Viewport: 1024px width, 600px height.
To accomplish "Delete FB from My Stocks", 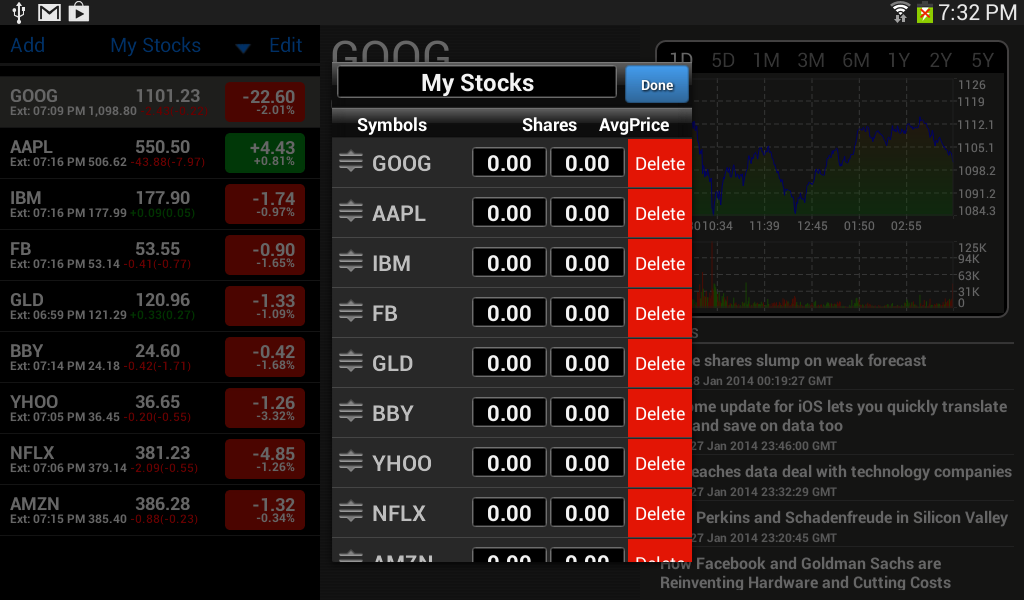I will point(660,313).
